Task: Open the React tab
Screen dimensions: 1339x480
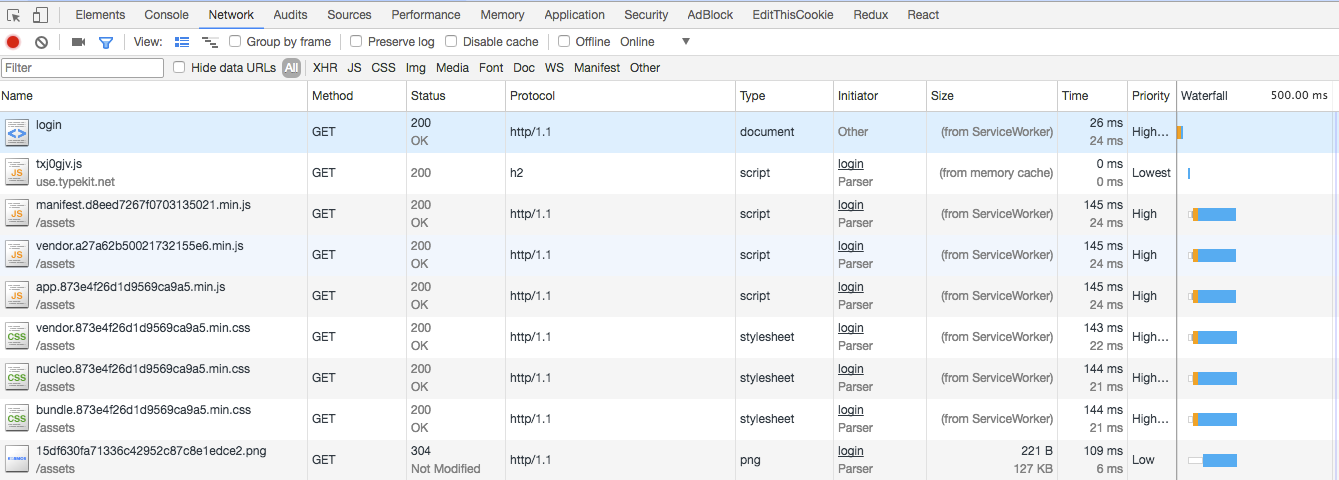Action: click(x=923, y=15)
